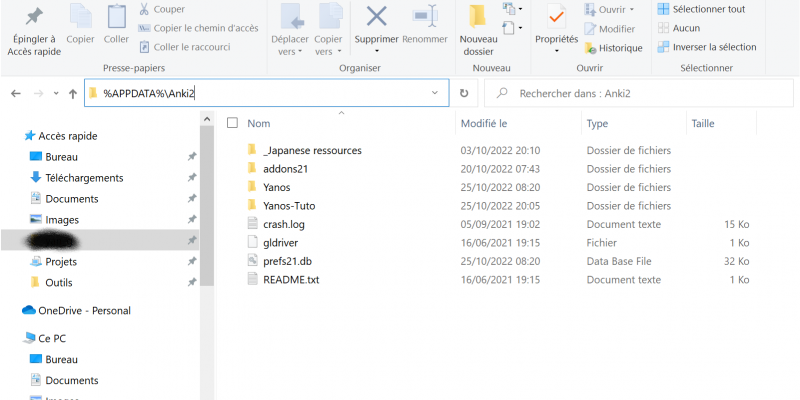Click the Renommer rename icon
The image size is (800, 400).
425,17
